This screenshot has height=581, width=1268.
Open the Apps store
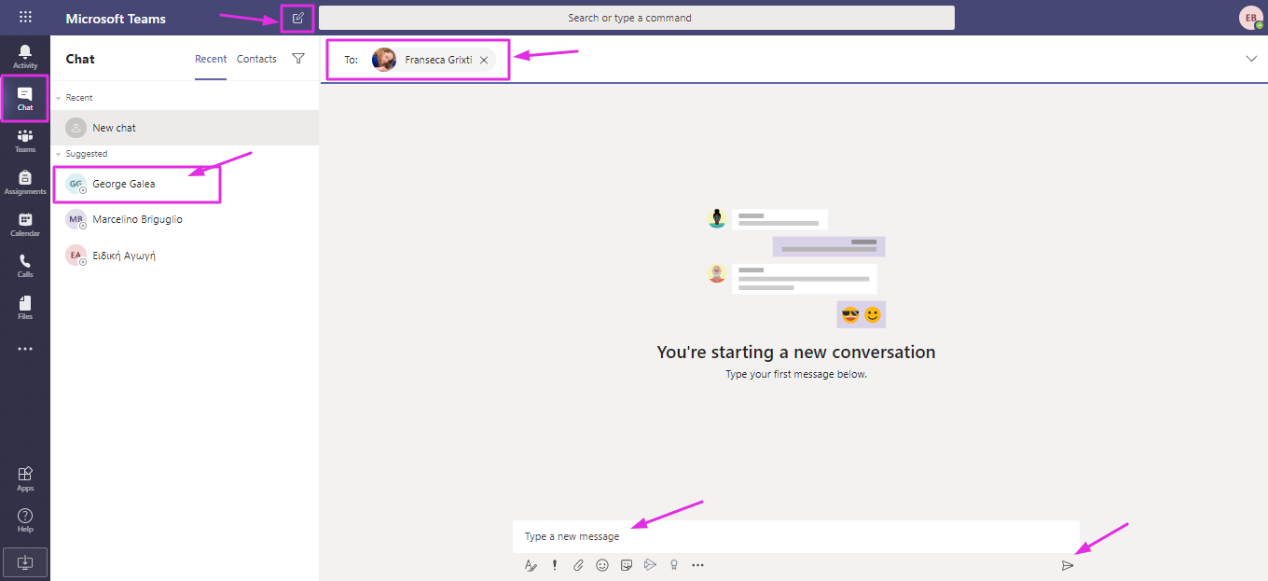(x=25, y=478)
